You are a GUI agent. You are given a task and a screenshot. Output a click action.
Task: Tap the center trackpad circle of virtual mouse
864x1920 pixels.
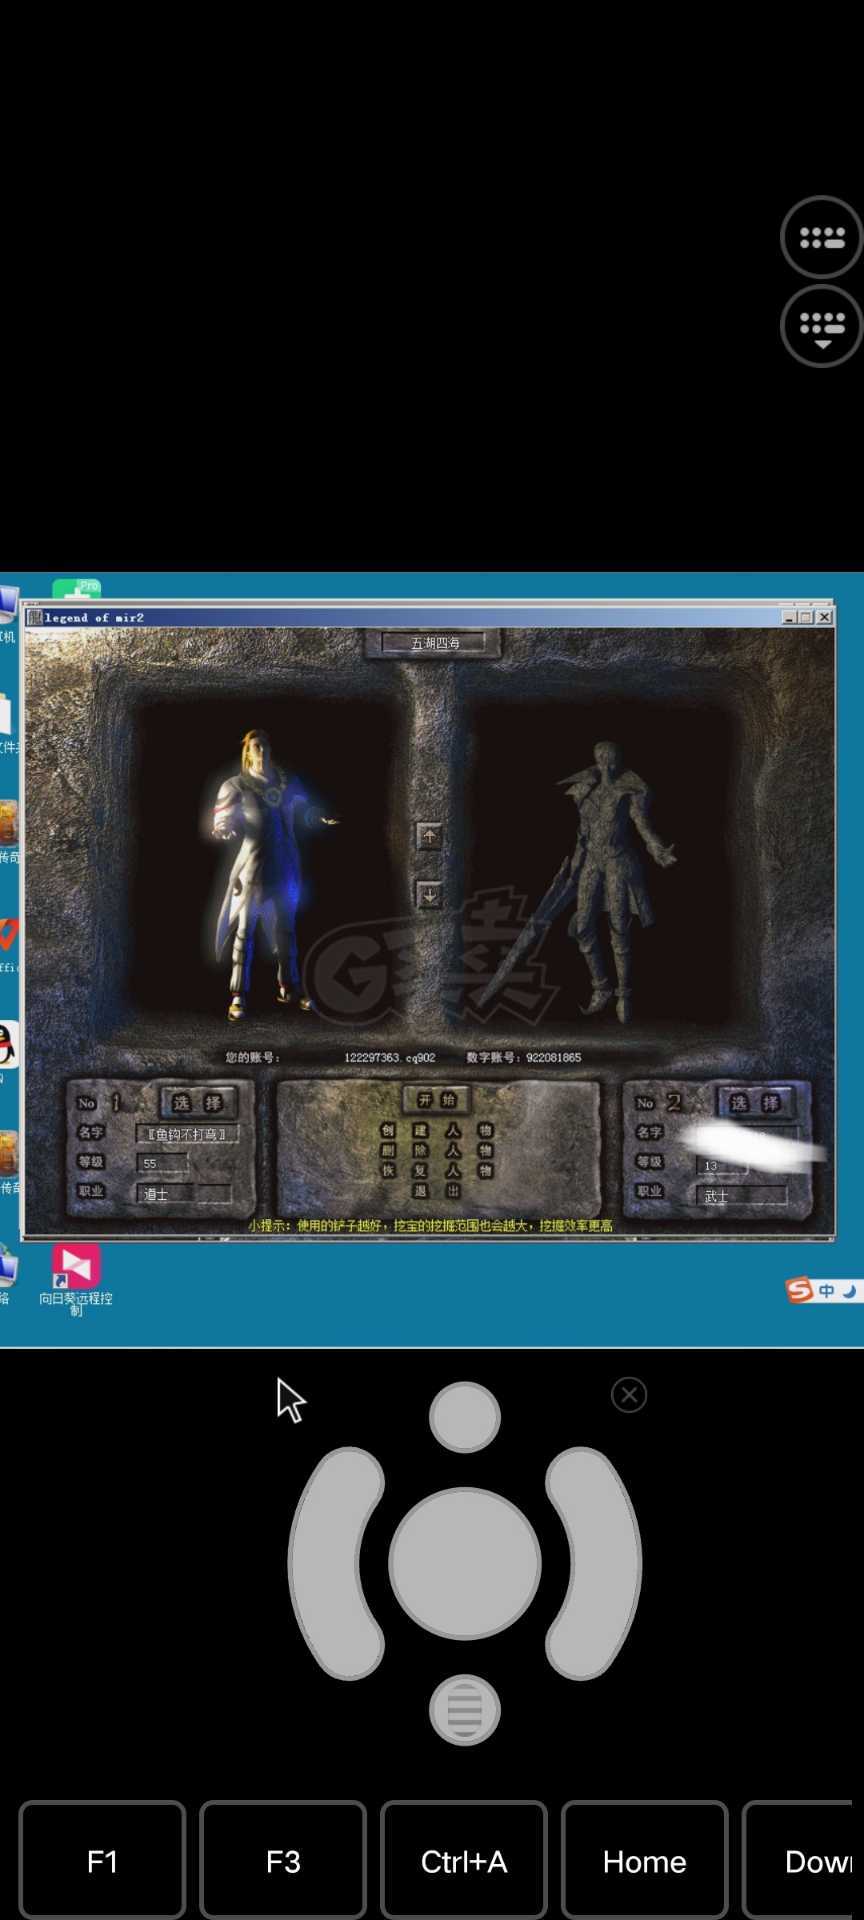[465, 1563]
